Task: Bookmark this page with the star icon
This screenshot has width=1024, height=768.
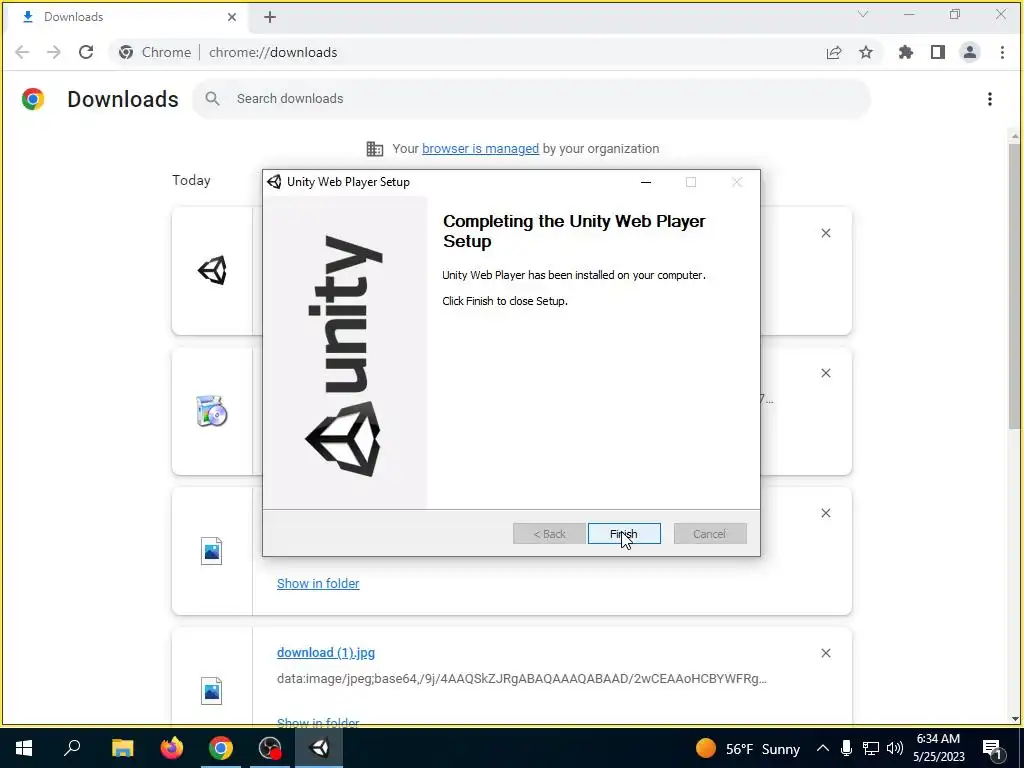Action: [866, 52]
